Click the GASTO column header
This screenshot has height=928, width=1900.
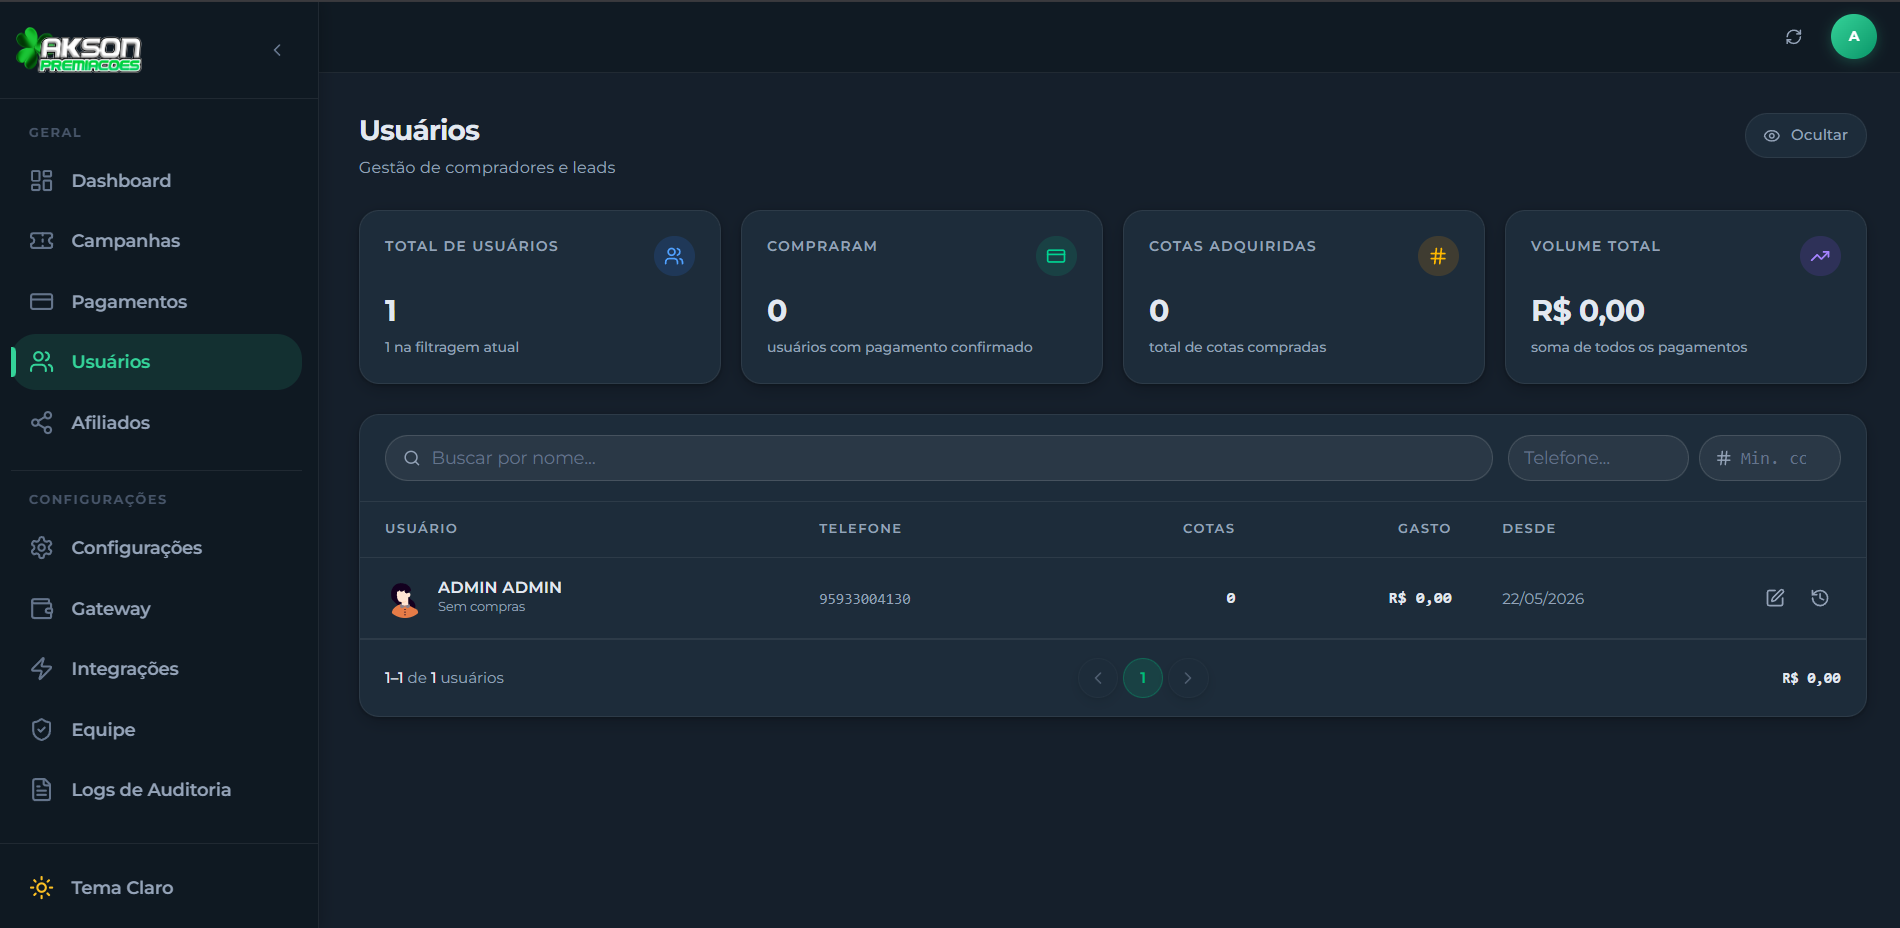[1424, 528]
